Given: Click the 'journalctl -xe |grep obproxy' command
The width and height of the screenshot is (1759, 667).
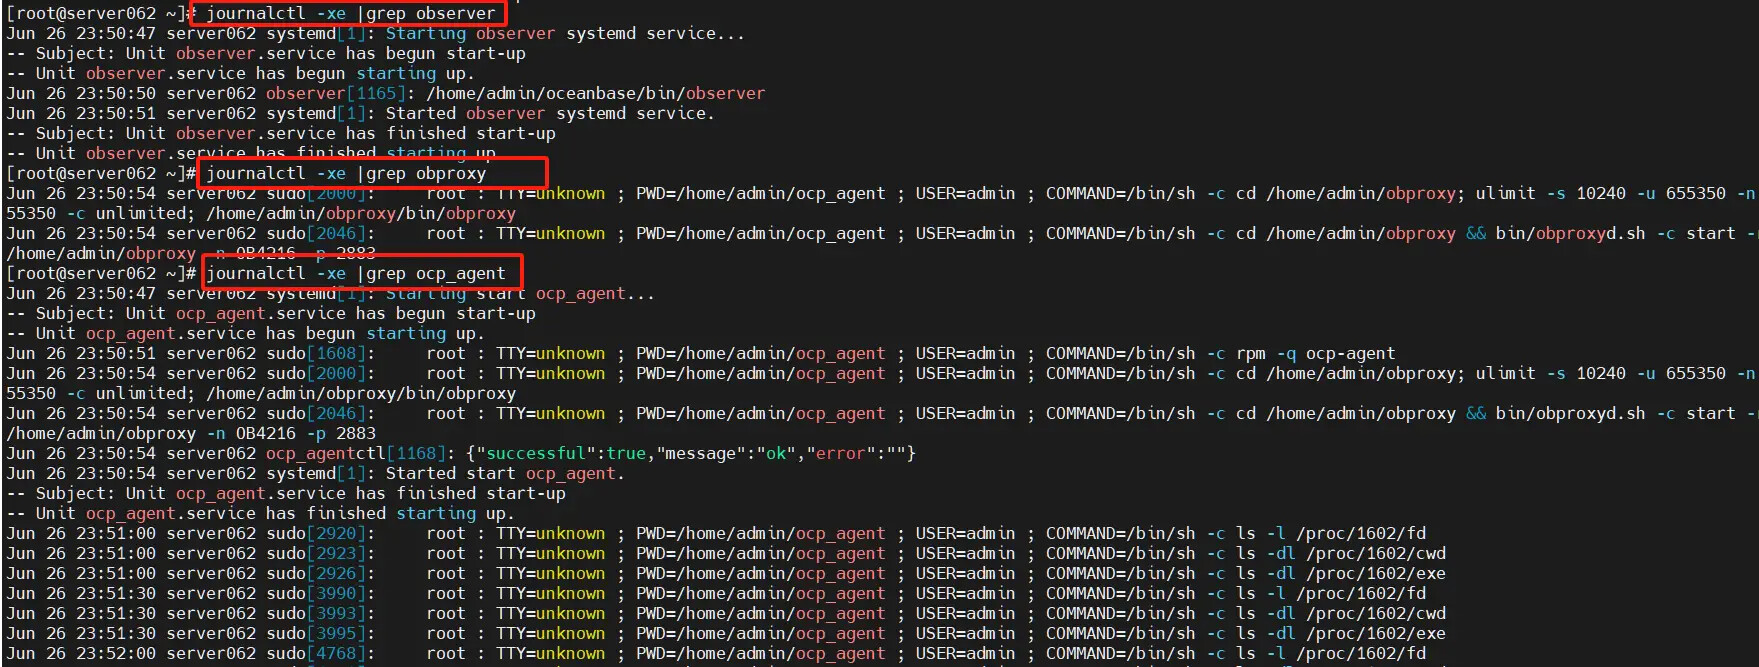Looking at the screenshot, I should click(346, 173).
